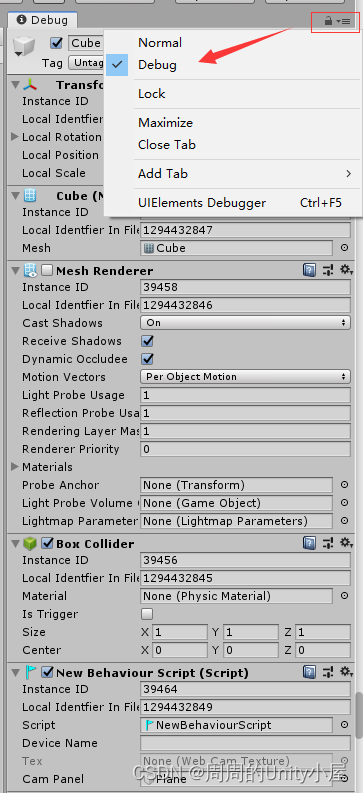The width and height of the screenshot is (363, 793).
Task: Collapse the Cube Mesh Filter foldout
Action: (x=16, y=196)
